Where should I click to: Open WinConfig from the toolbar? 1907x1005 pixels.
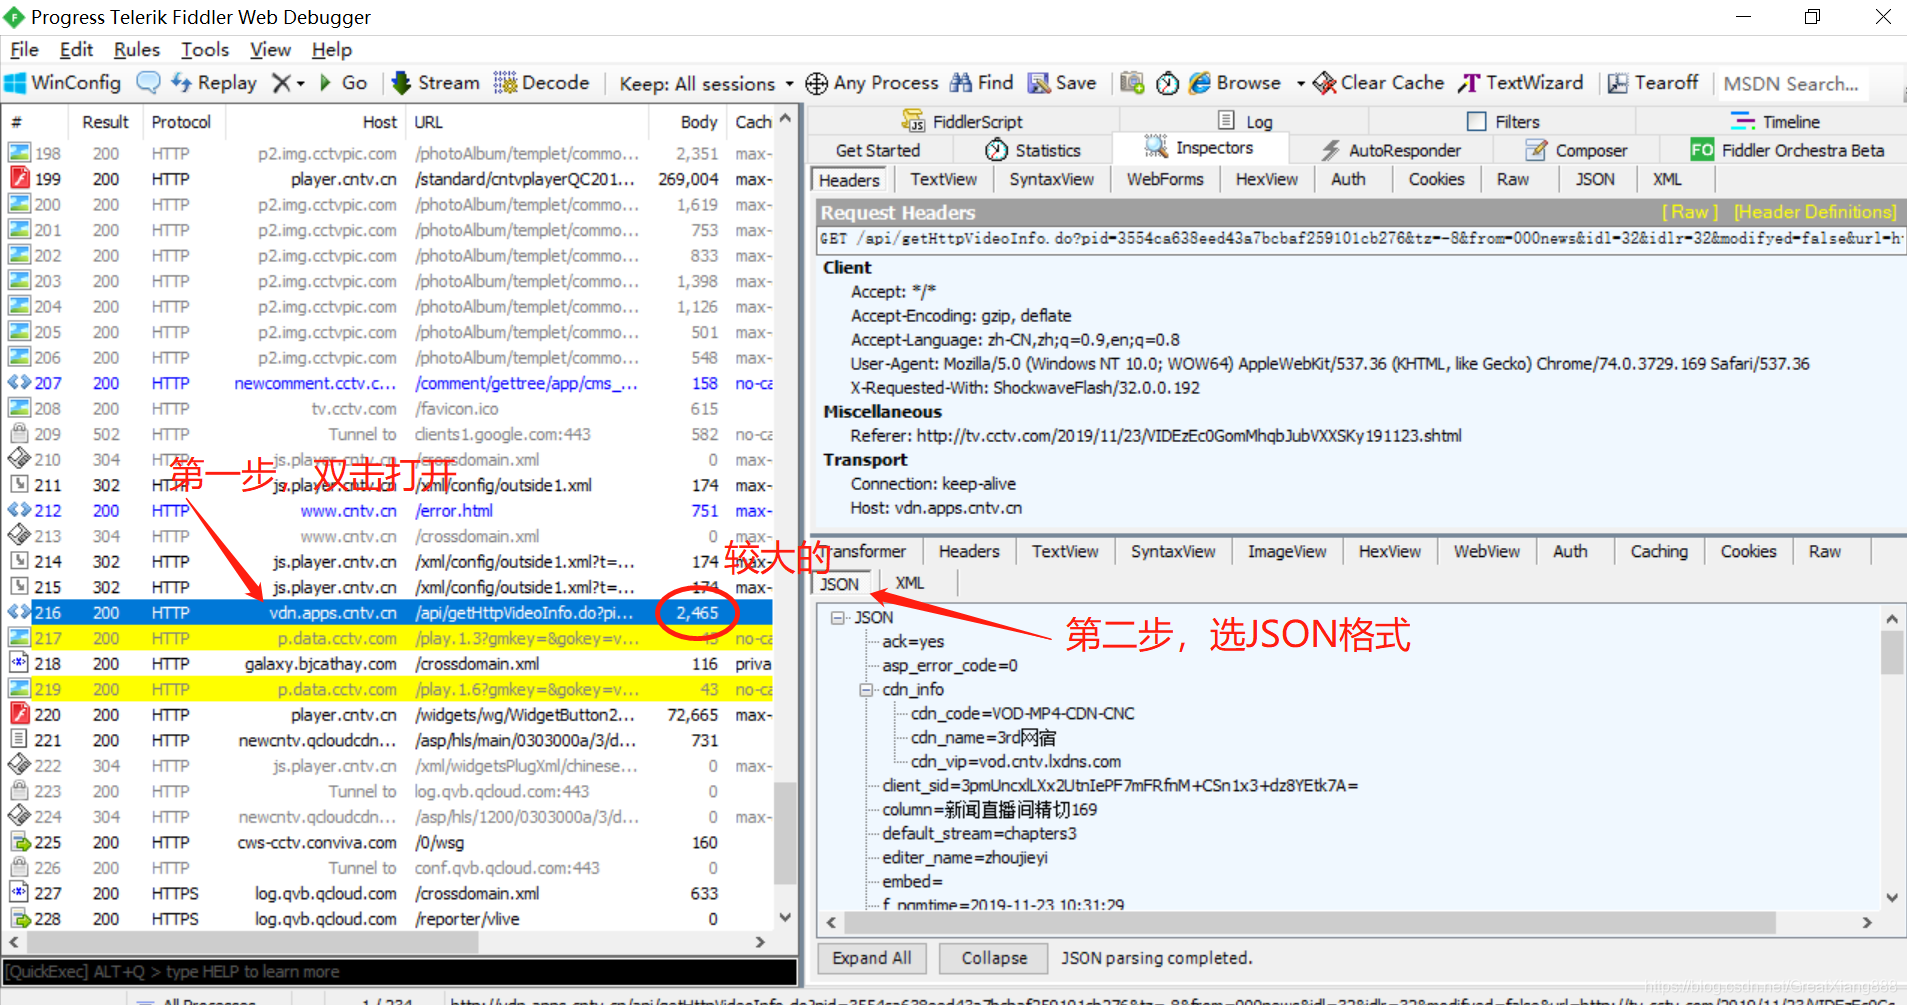(63, 83)
